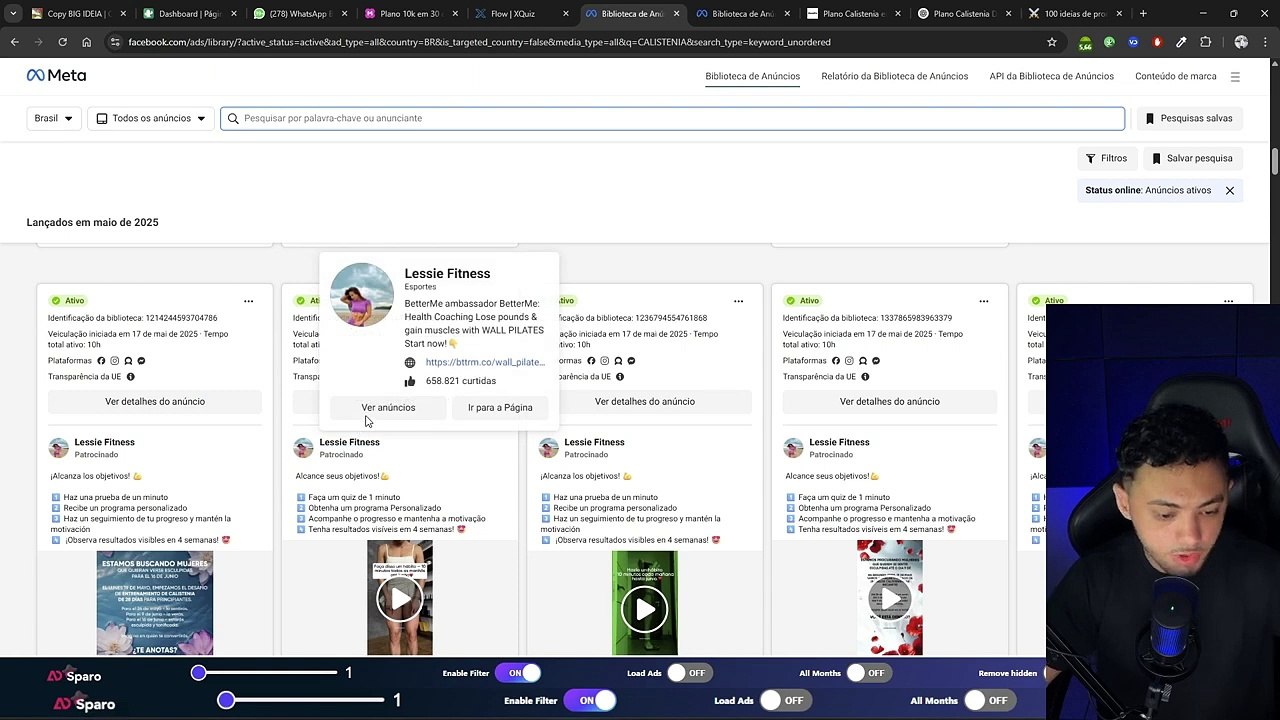
Task: Click Audience Network icon in ad 1214244593704786
Action: (128, 360)
